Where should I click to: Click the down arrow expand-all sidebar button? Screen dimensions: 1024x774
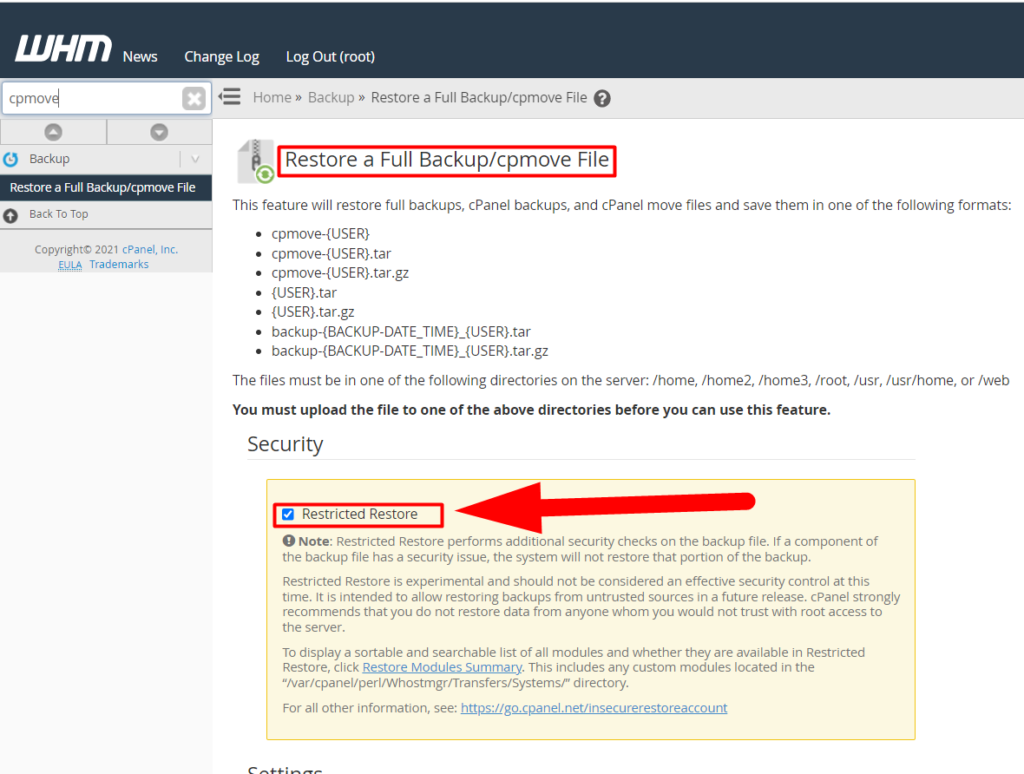click(159, 132)
